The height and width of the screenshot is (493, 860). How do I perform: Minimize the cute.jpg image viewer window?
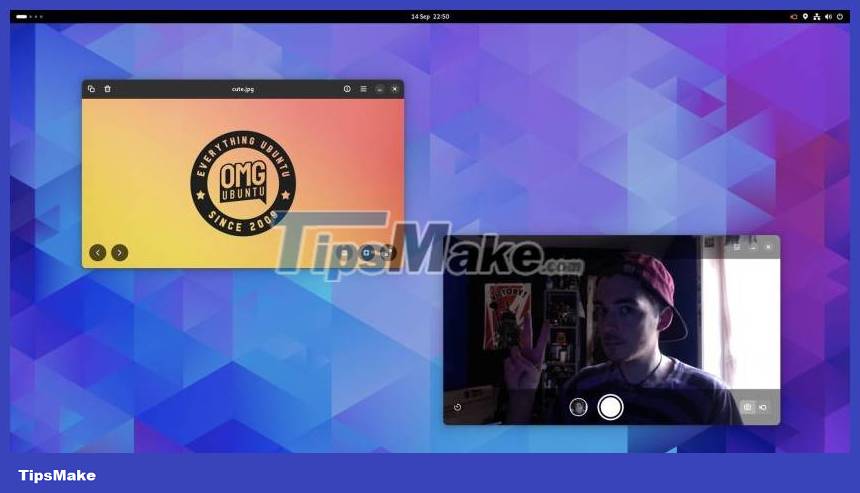pos(380,89)
